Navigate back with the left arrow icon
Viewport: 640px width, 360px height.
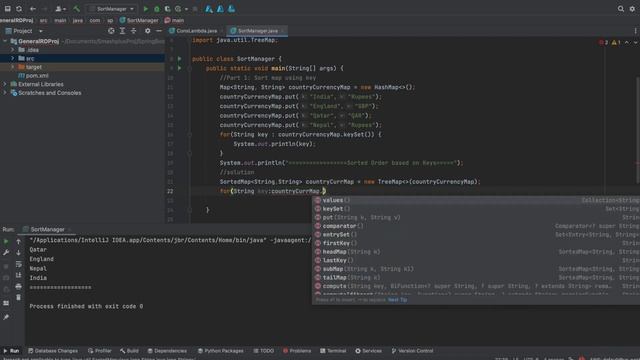coord(33,9)
